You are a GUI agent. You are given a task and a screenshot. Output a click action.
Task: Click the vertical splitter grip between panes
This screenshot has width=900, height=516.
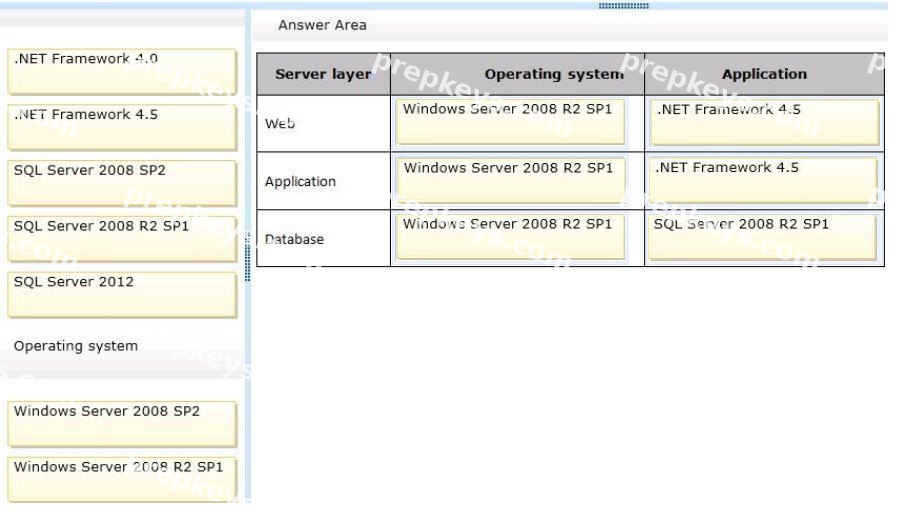tap(247, 257)
